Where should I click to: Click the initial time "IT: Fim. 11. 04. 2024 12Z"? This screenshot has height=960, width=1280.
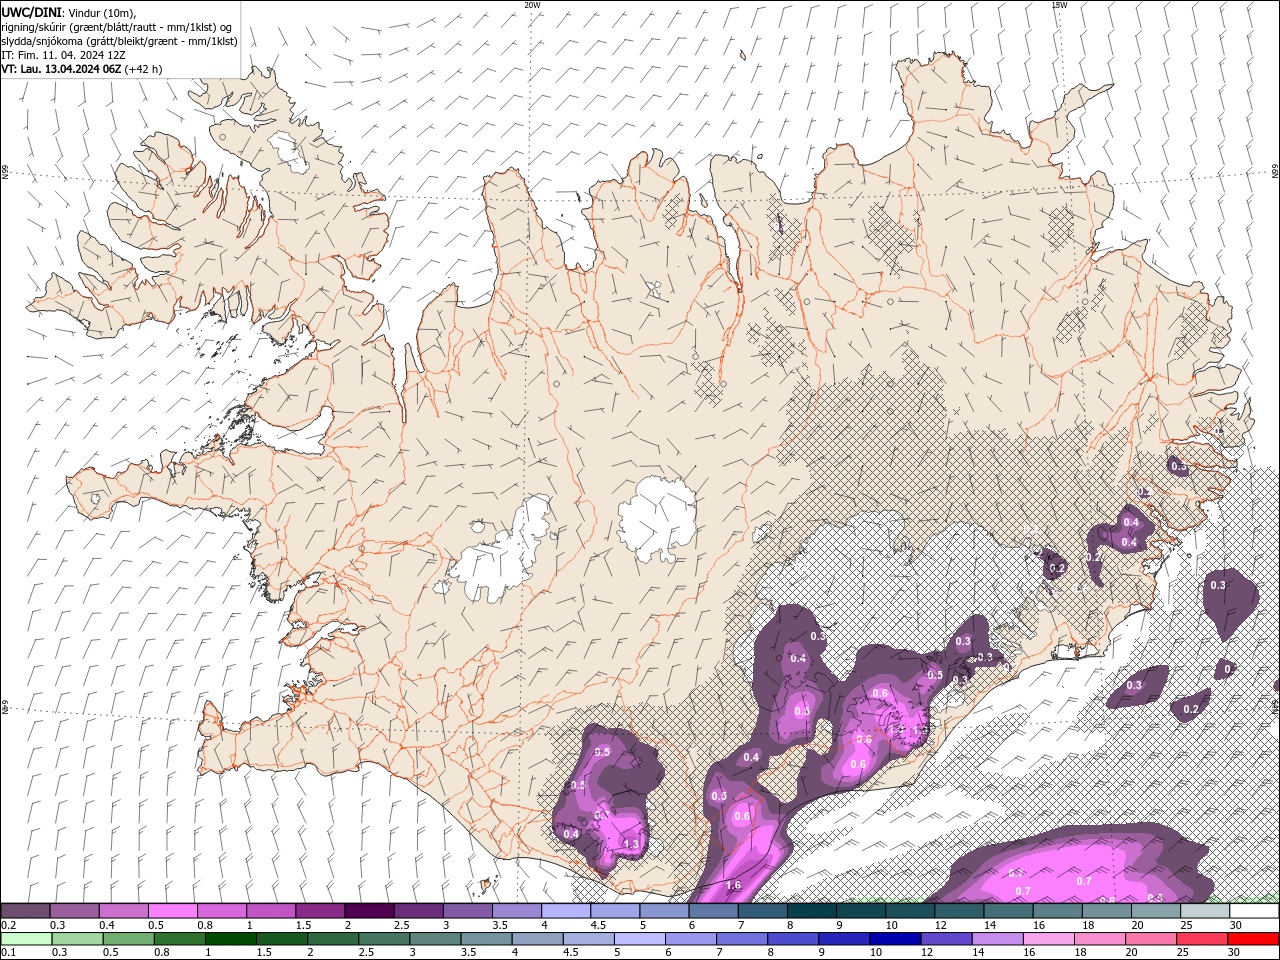pos(63,55)
